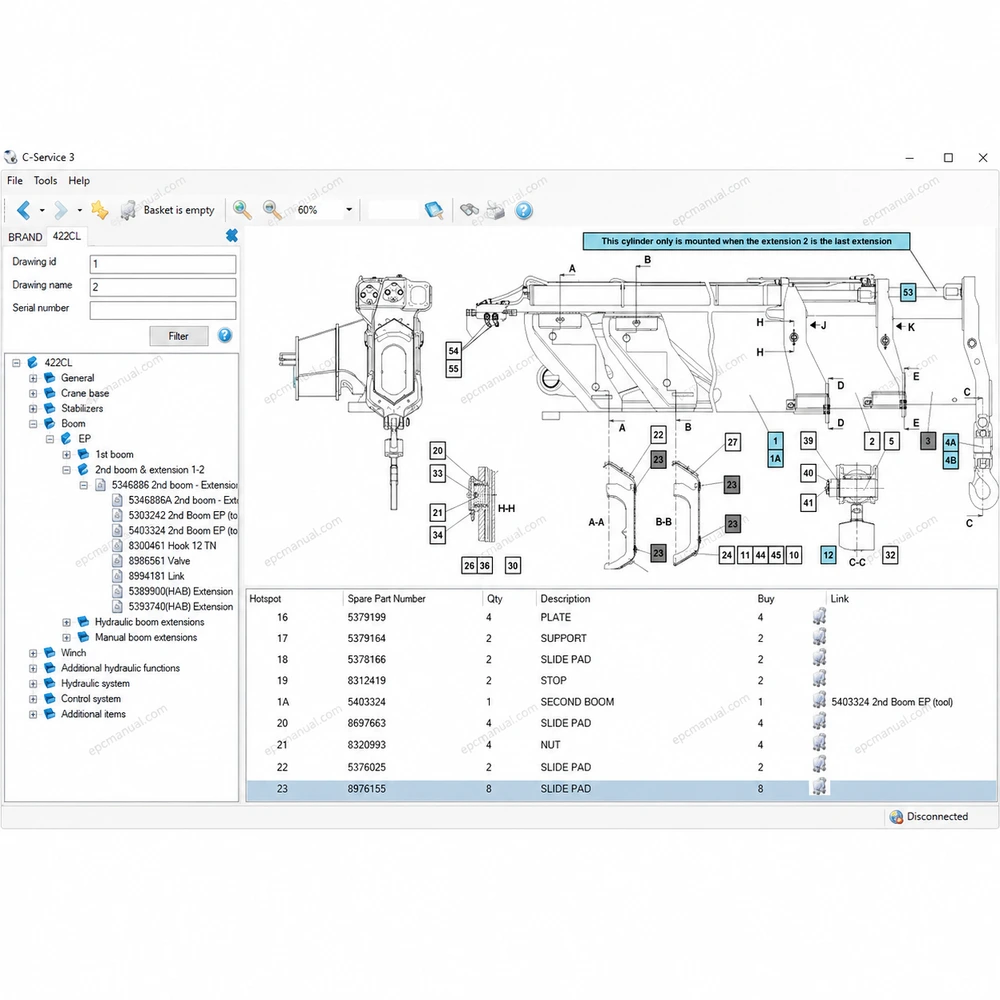Go forward with the forward arrow
Image resolution: width=1000 pixels, height=1000 pixels.
61,210
